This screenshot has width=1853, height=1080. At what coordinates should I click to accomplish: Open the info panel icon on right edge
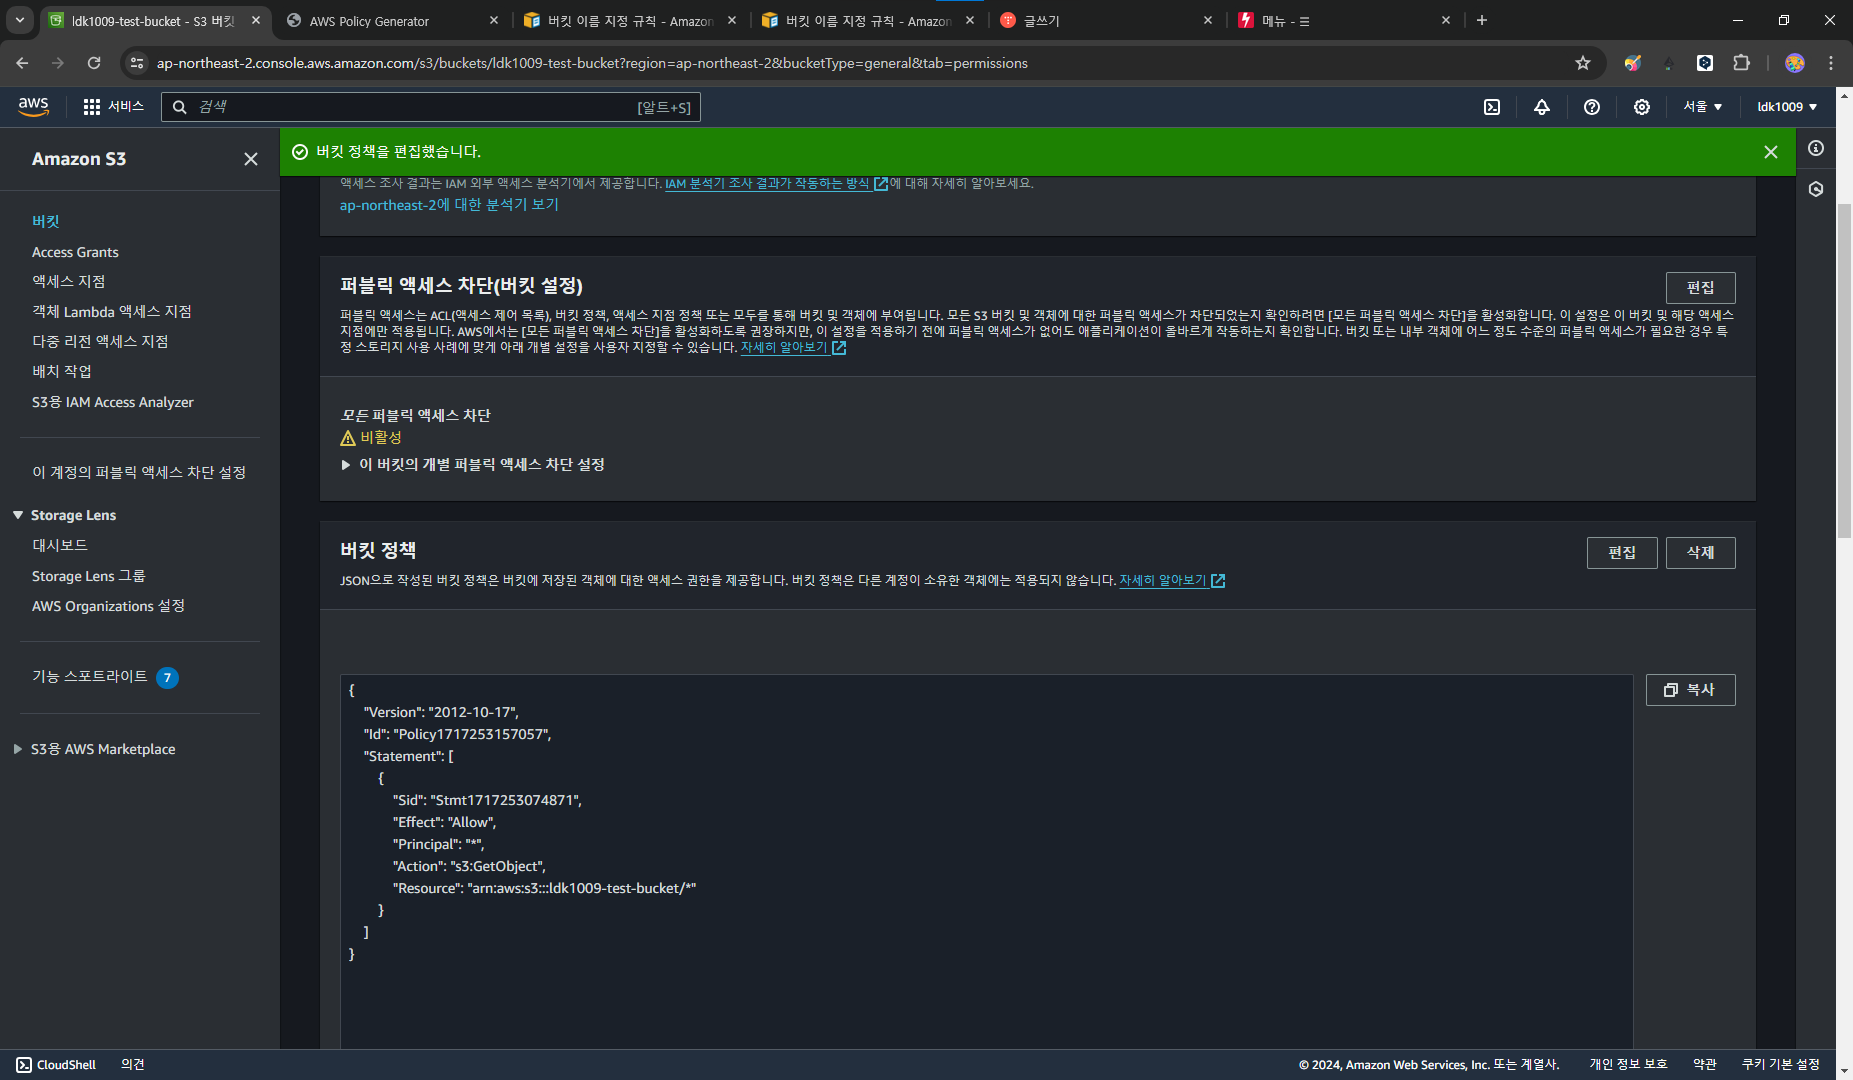[1816, 148]
